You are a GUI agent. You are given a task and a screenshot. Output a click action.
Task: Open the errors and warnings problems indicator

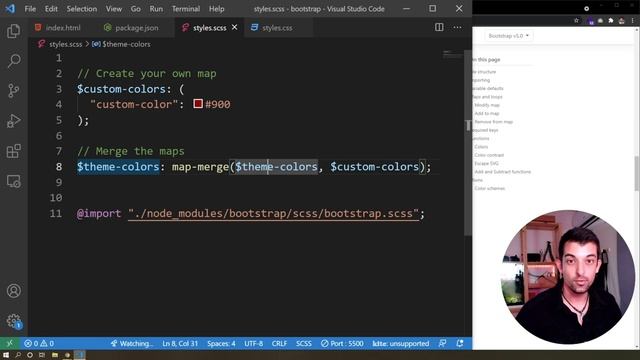tap(39, 344)
